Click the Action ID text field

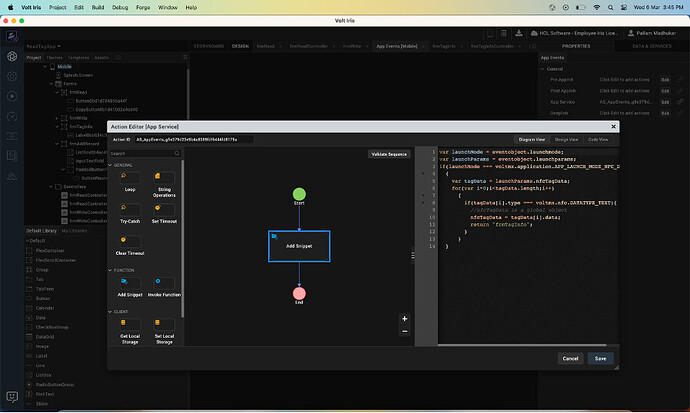[193, 139]
